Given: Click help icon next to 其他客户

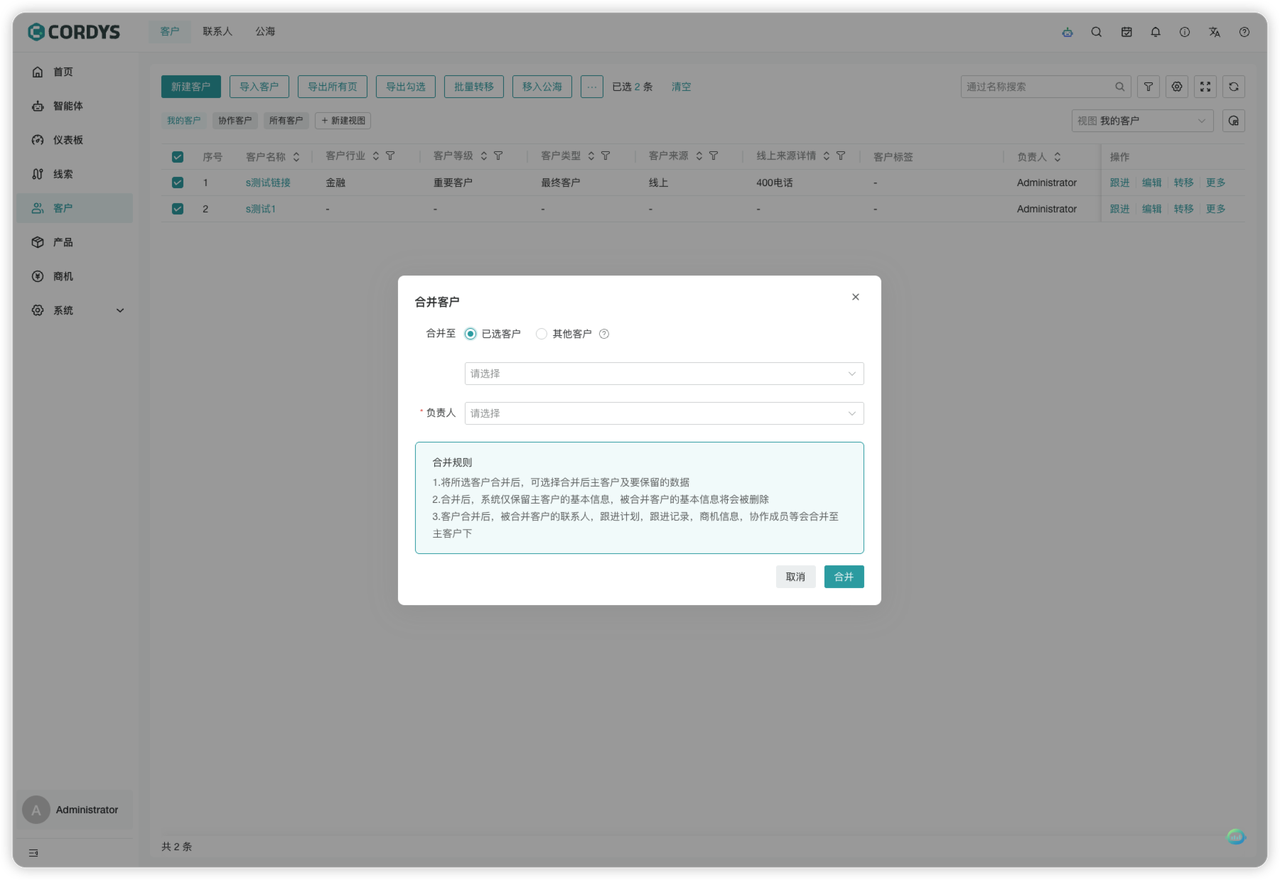Looking at the screenshot, I should point(604,334).
